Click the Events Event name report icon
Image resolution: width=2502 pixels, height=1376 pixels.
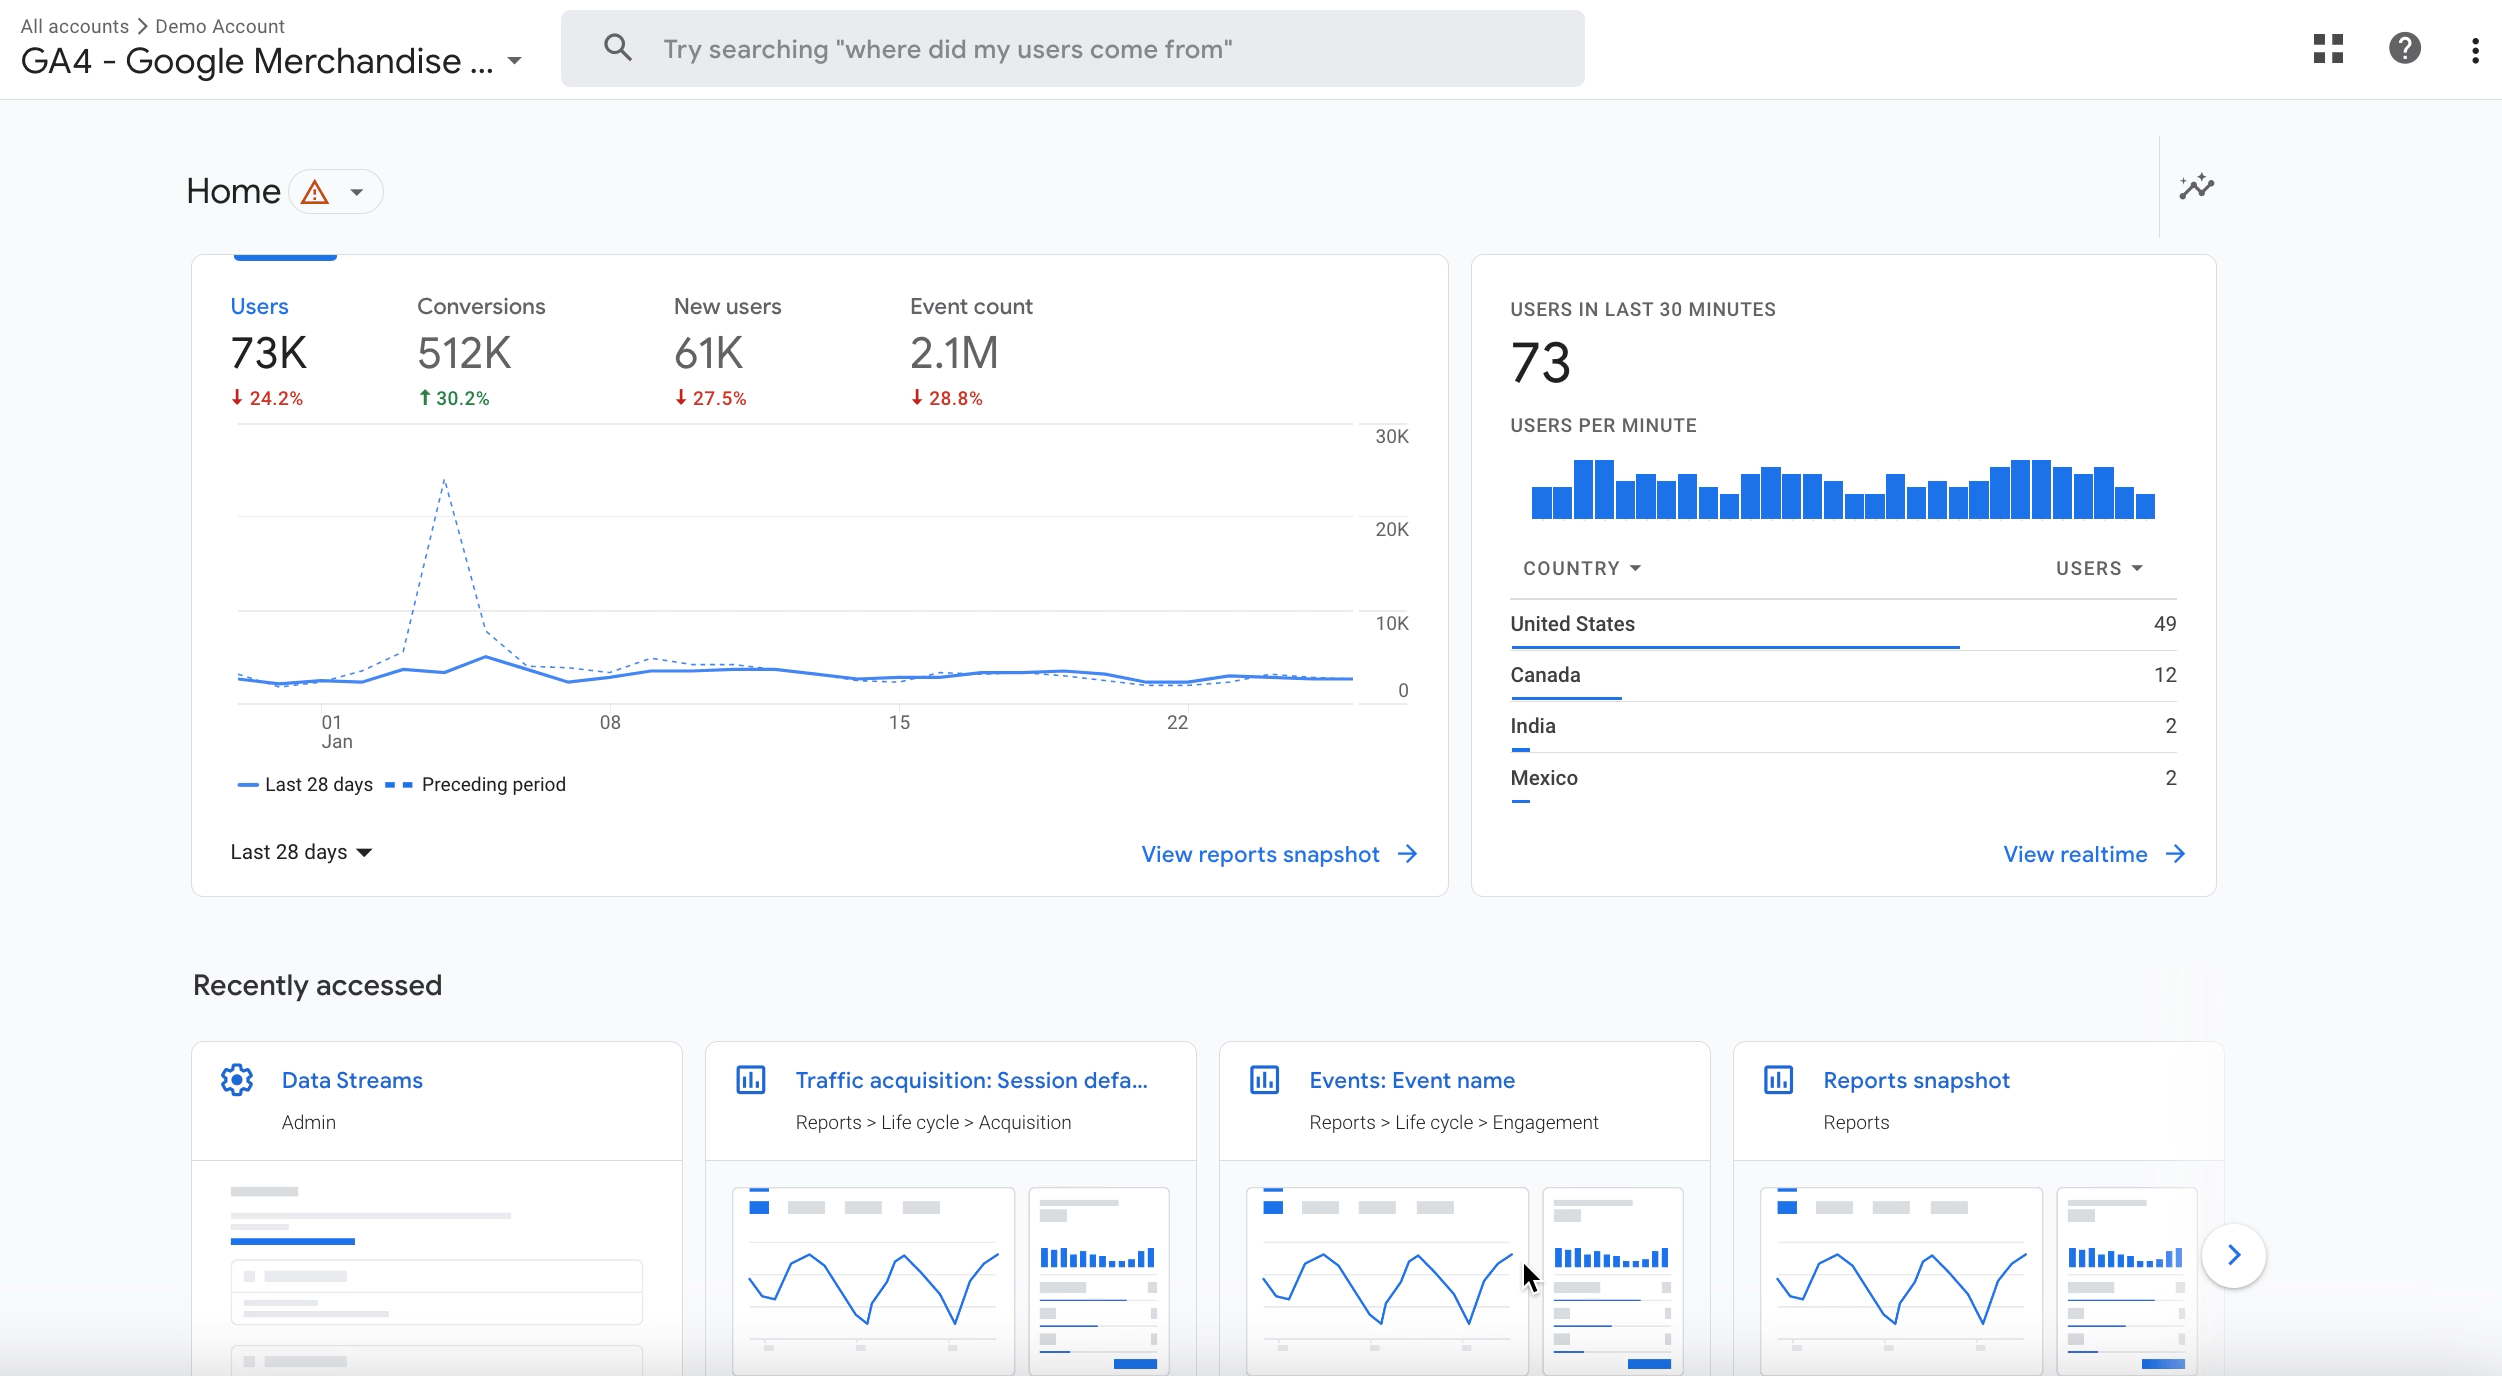point(1265,1079)
